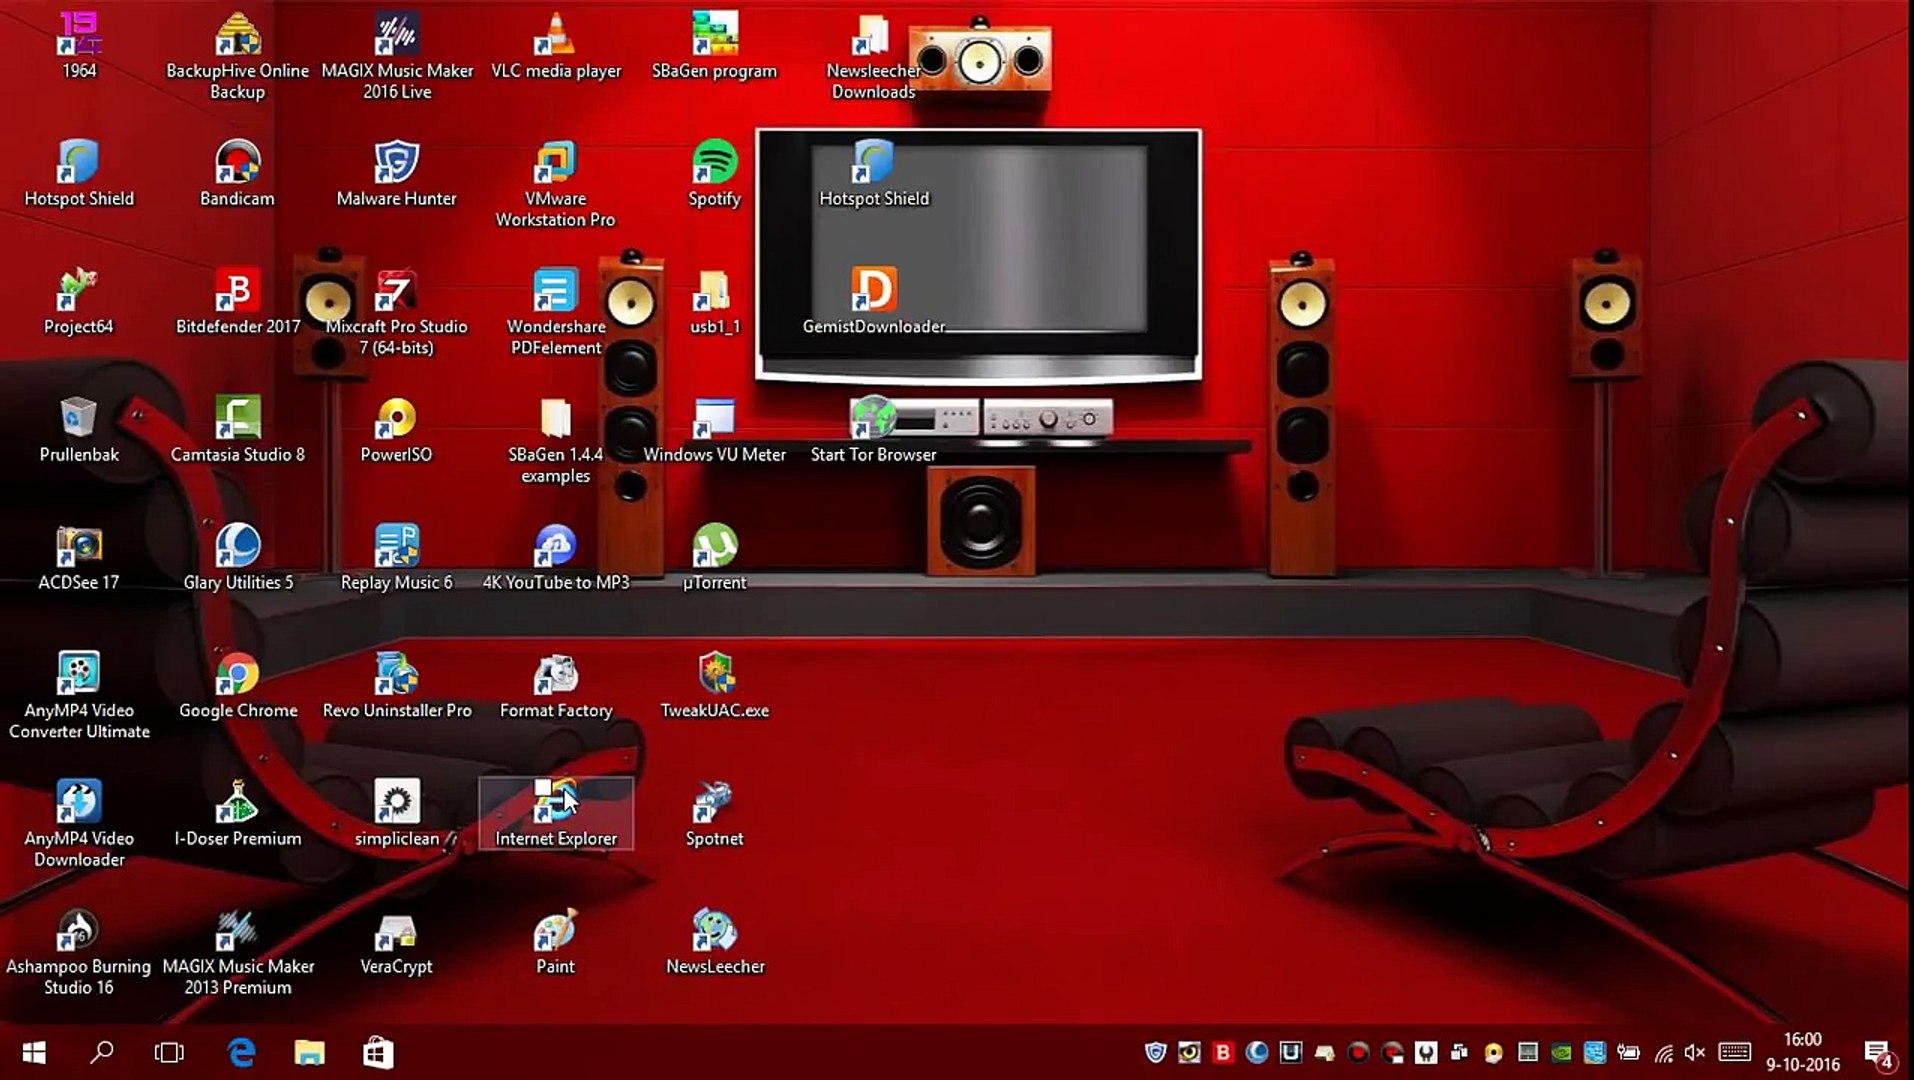Click the taskbar search magnifier
The width and height of the screenshot is (1914, 1080).
[x=102, y=1052]
